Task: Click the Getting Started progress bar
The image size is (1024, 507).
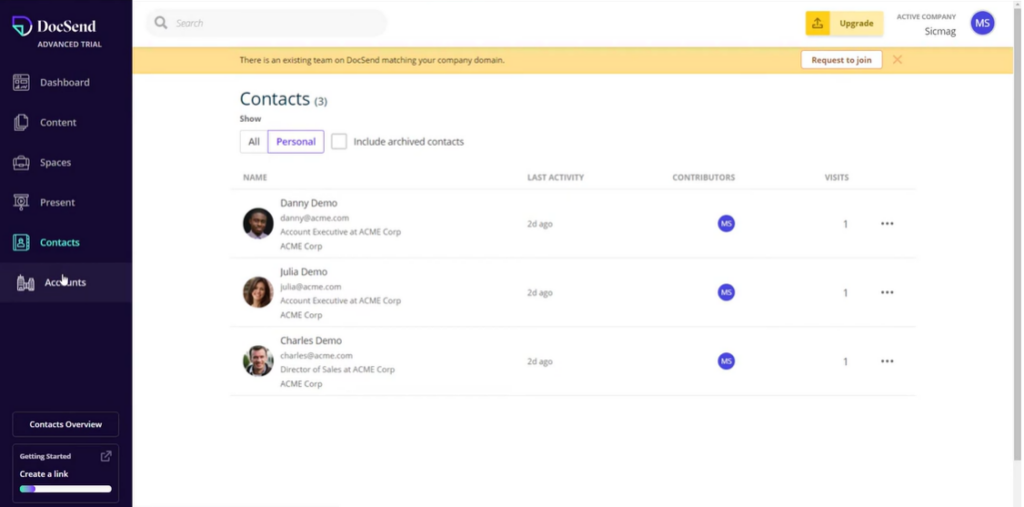Action: coord(65,489)
